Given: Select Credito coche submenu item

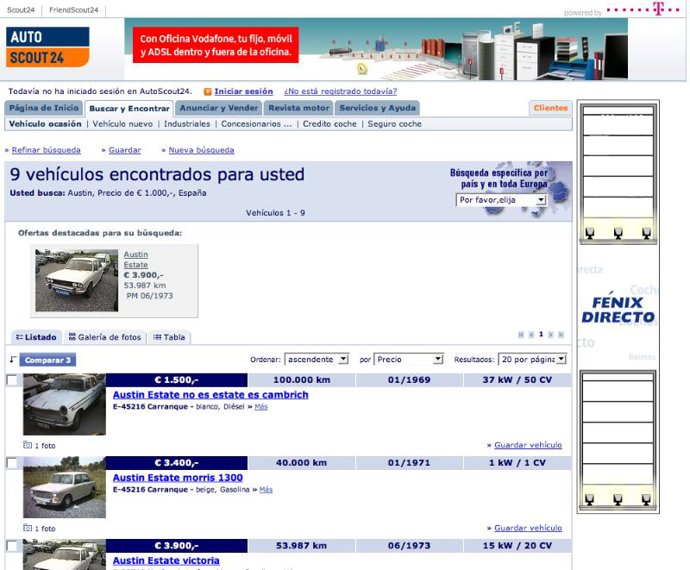Looking at the screenshot, I should (330, 124).
